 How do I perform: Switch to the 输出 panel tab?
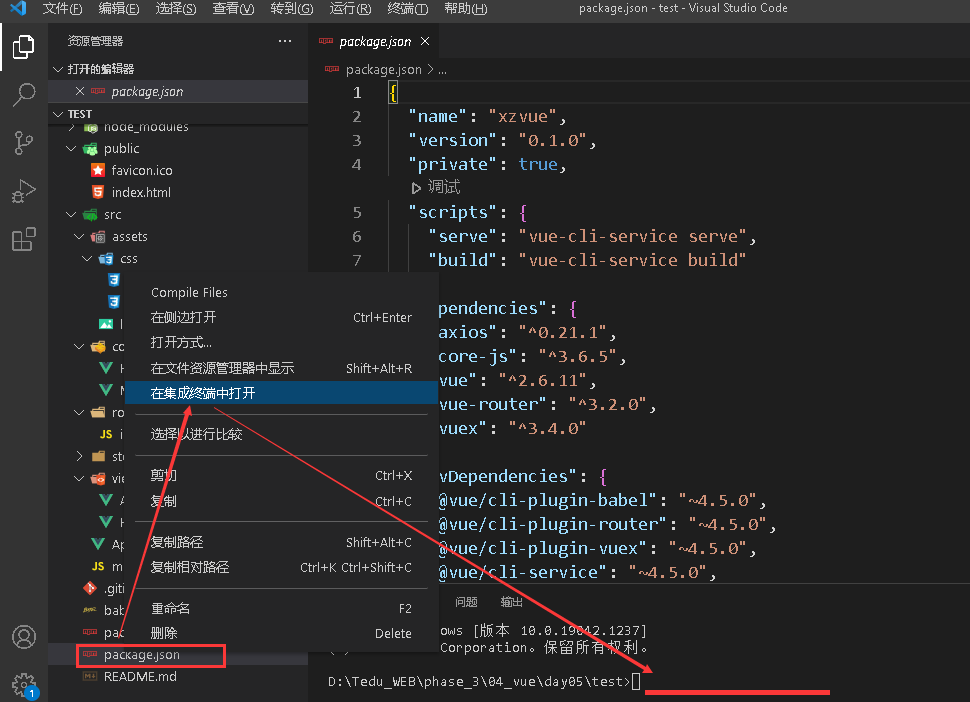[x=510, y=601]
